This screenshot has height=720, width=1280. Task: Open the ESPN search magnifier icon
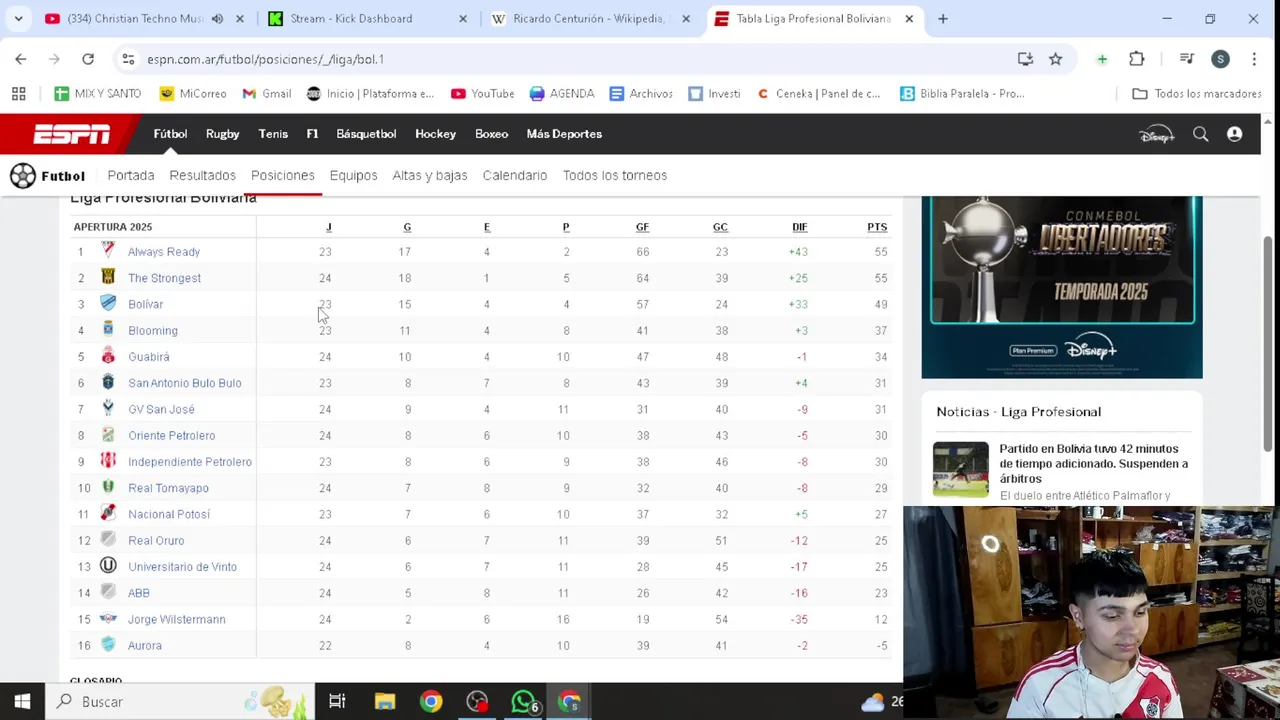(x=1200, y=134)
